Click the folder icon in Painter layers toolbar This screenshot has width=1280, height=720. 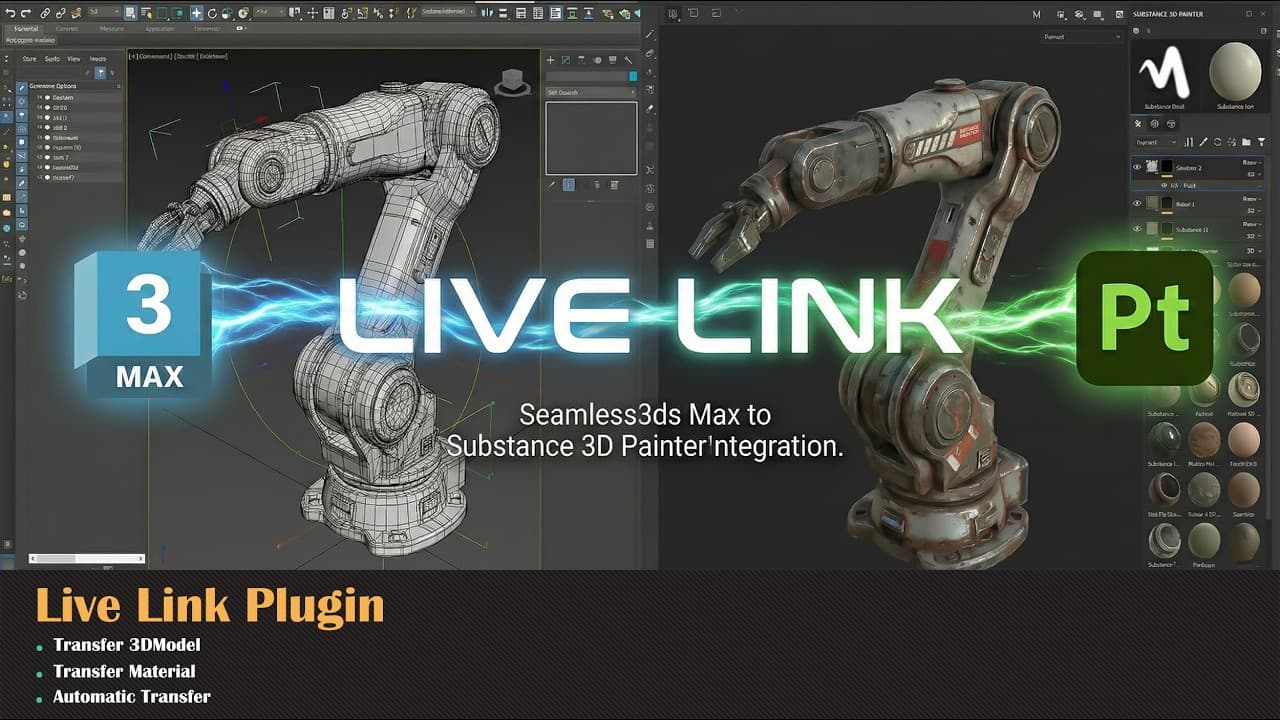coord(1246,142)
